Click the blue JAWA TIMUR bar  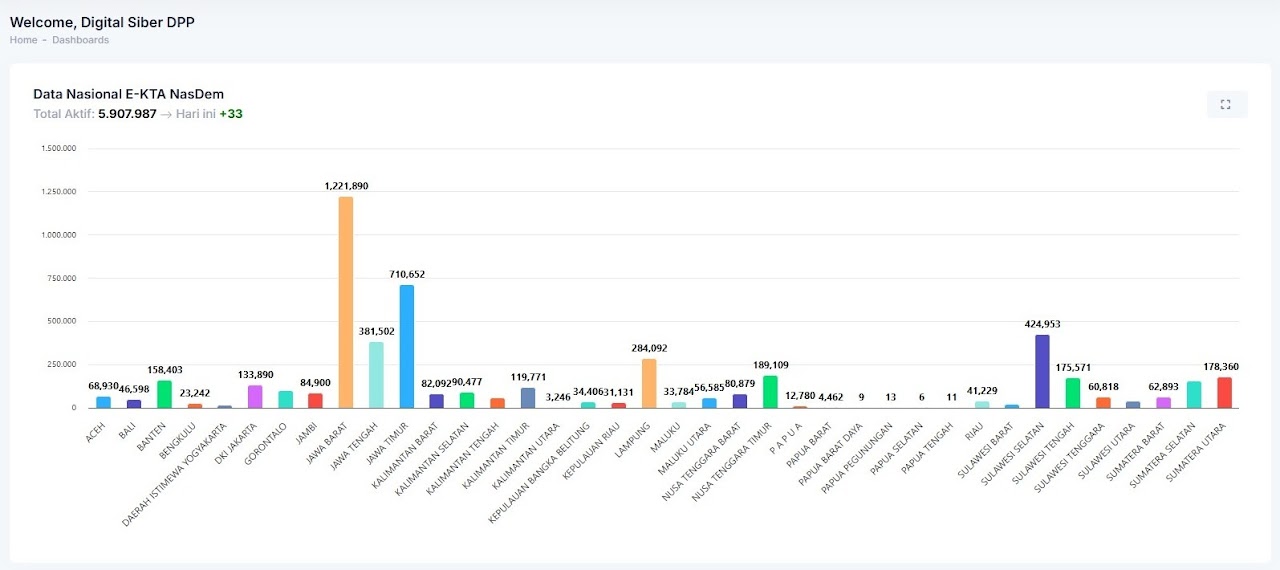click(x=406, y=346)
